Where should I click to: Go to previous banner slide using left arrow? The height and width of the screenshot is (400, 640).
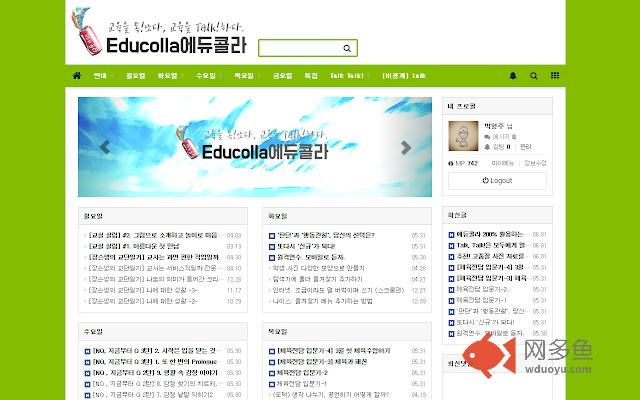click(104, 147)
